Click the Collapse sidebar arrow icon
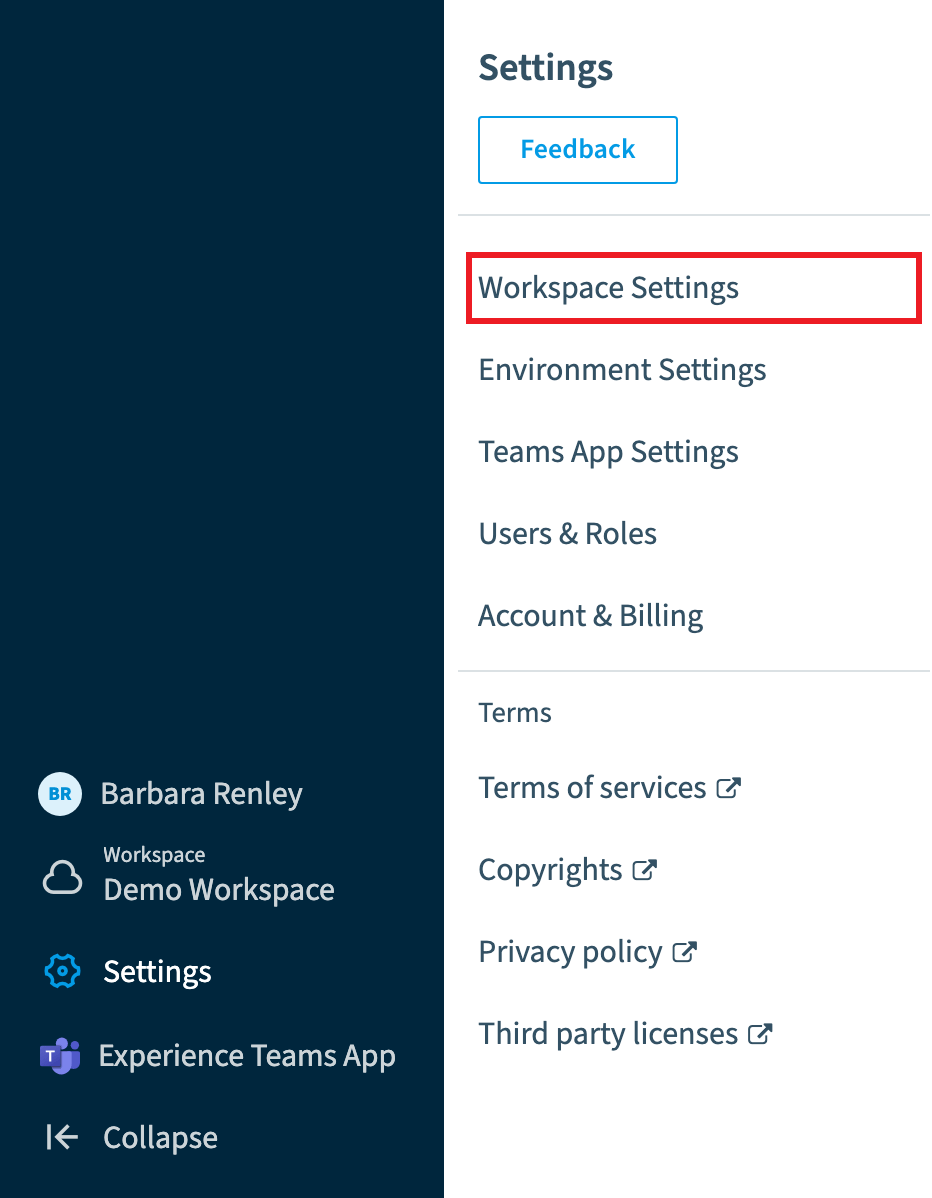The width and height of the screenshot is (932, 1198). pyautogui.click(x=62, y=1137)
